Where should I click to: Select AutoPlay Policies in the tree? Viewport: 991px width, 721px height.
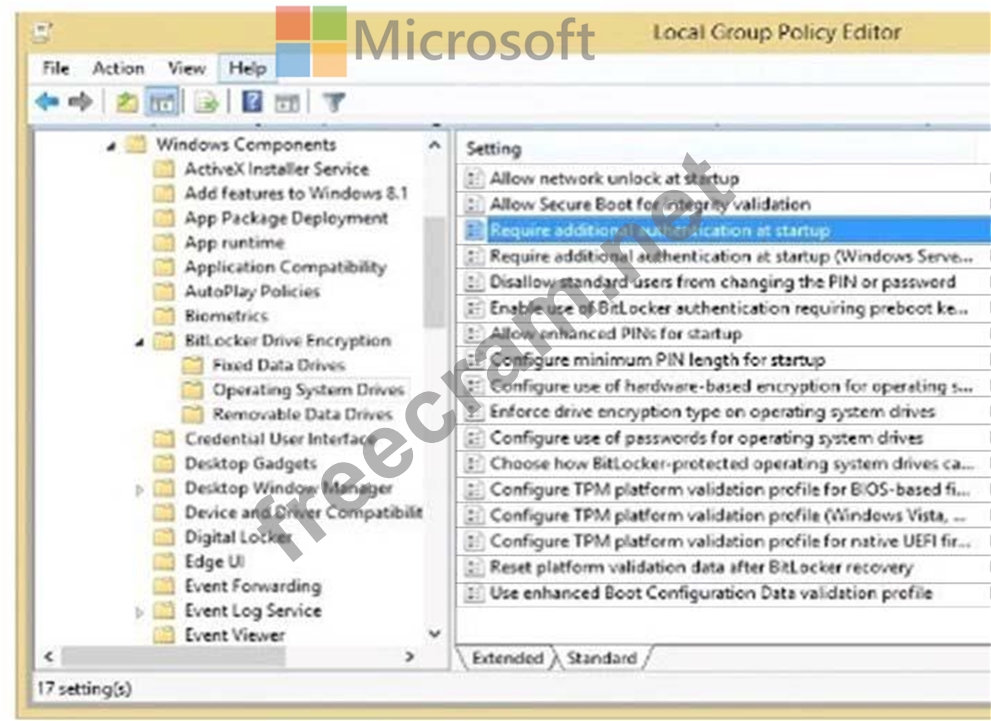(x=252, y=291)
